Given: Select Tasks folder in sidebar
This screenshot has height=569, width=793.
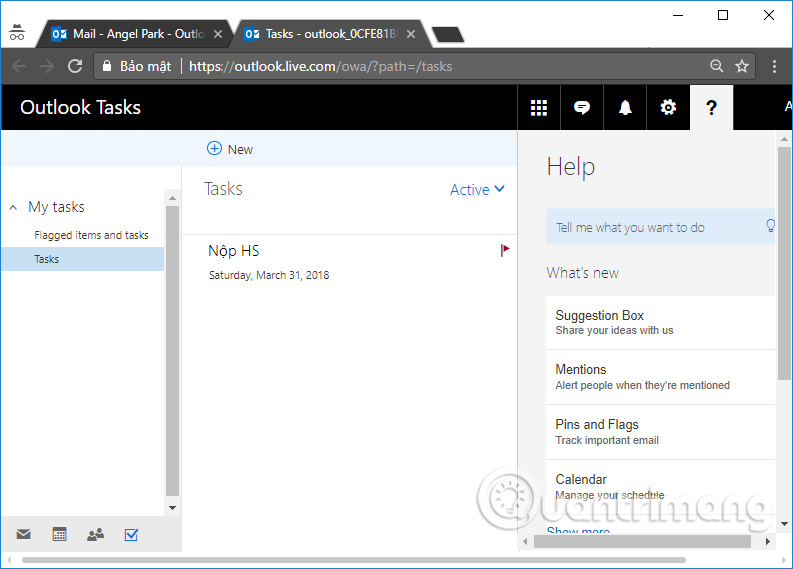Looking at the screenshot, I should click(x=82, y=259).
